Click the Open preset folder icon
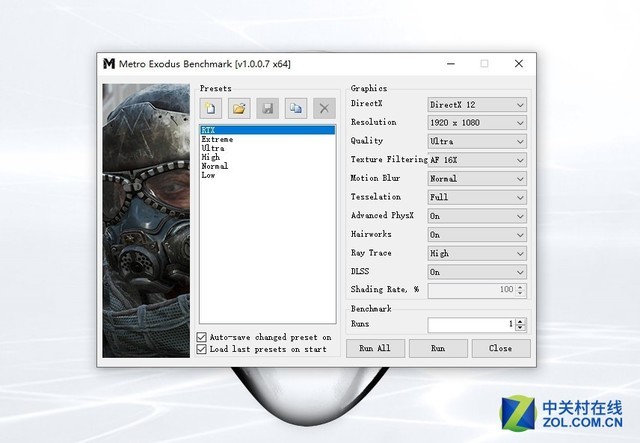This screenshot has width=640, height=443. pos(239,108)
